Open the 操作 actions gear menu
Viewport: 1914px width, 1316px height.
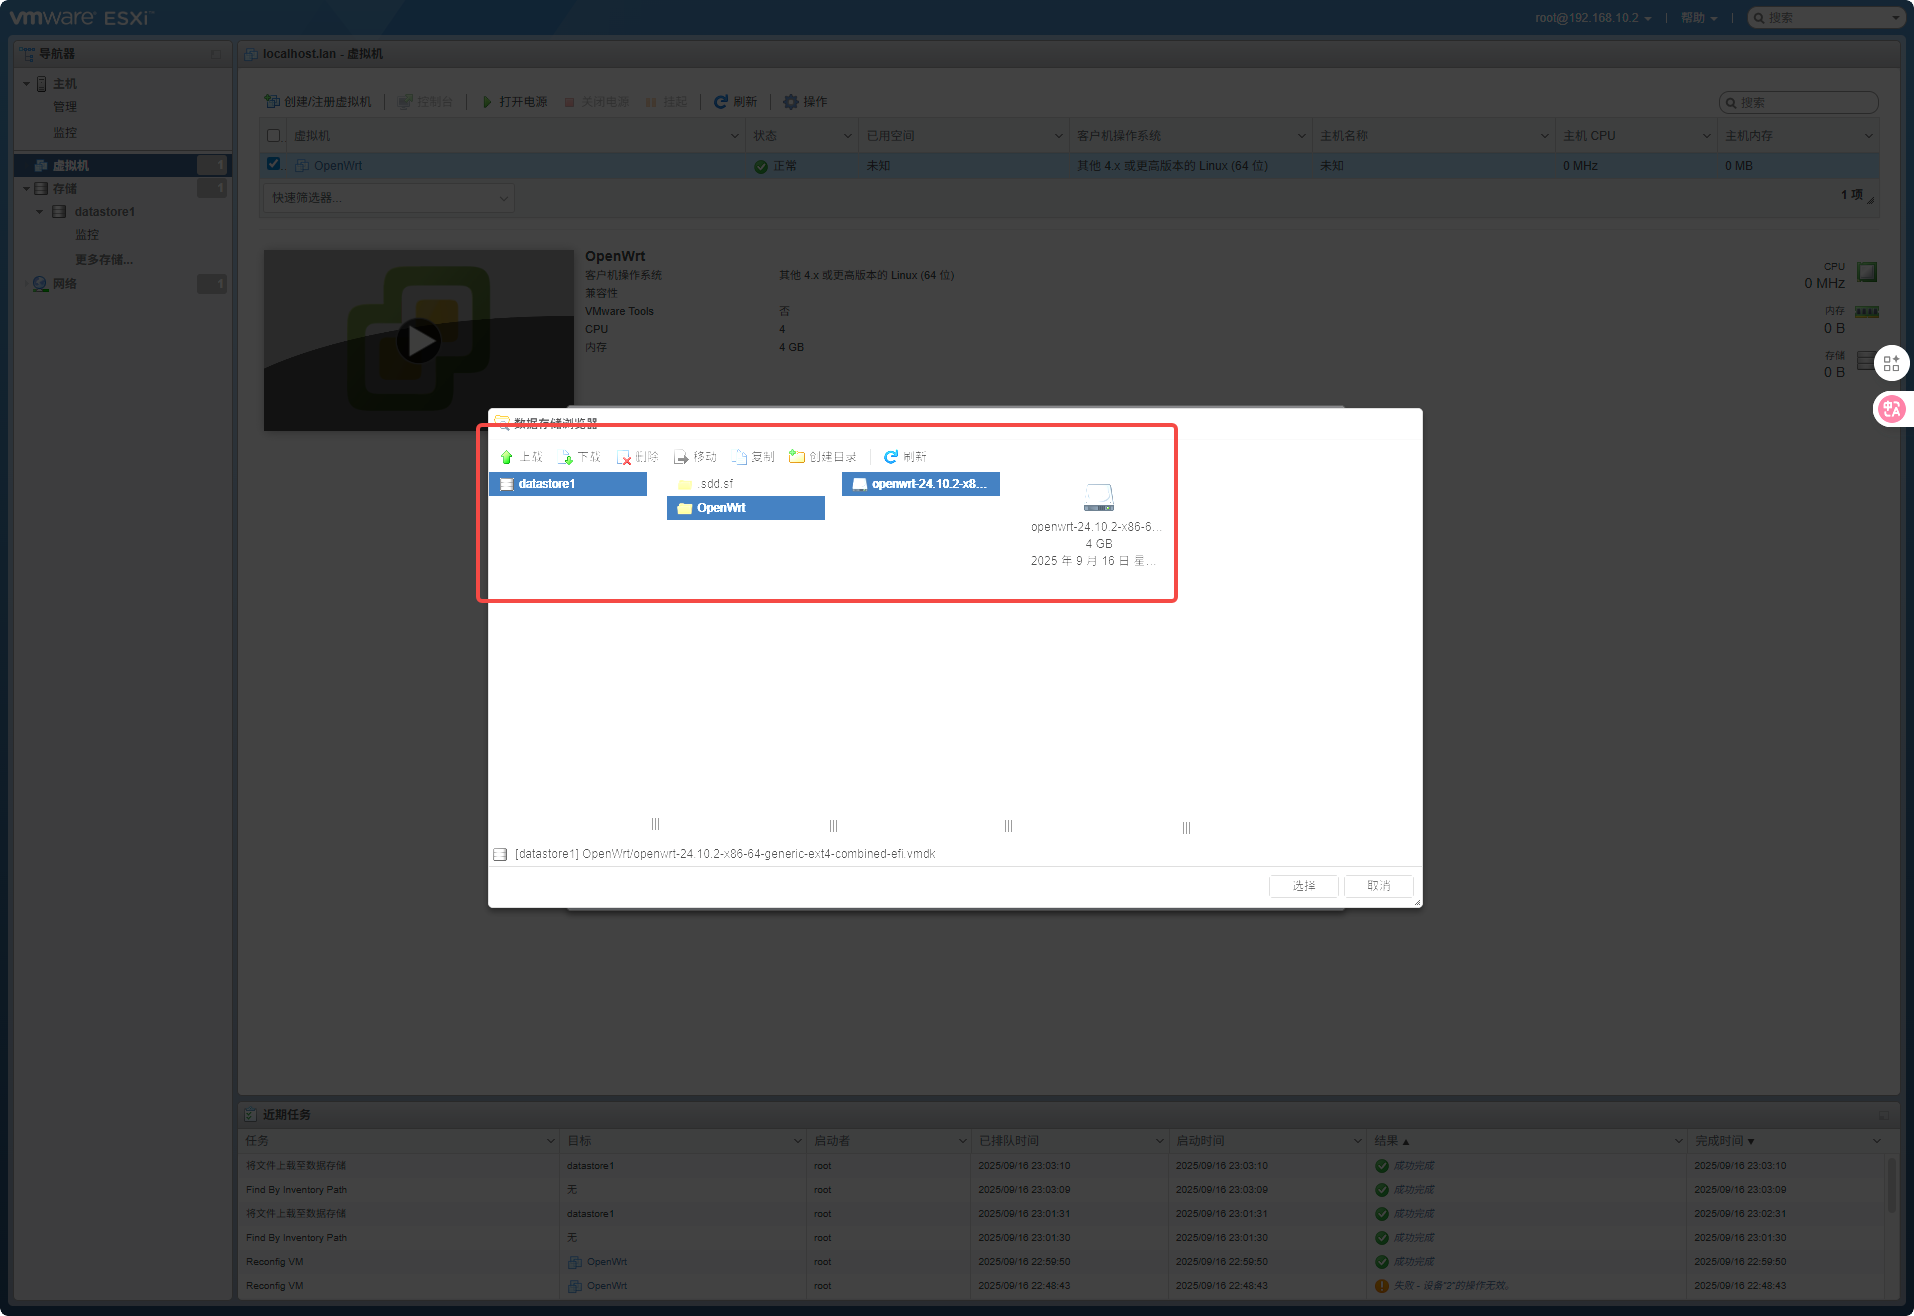tap(805, 102)
